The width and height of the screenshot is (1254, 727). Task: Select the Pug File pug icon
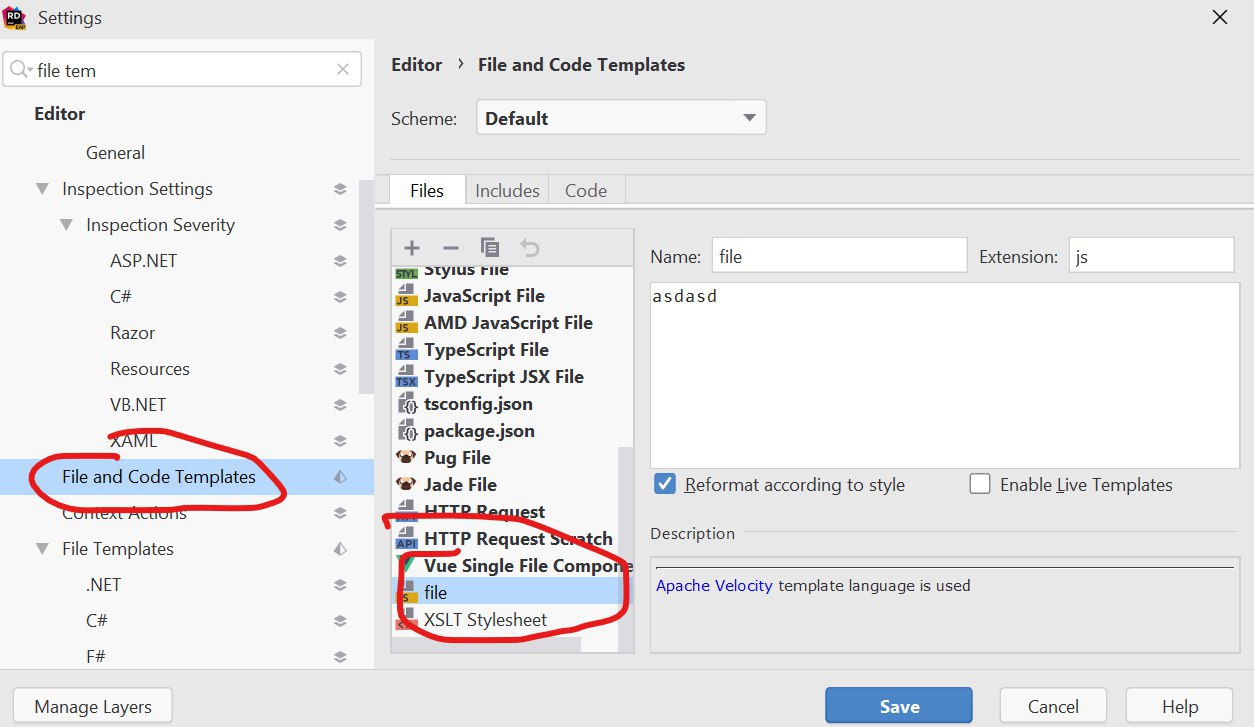406,458
